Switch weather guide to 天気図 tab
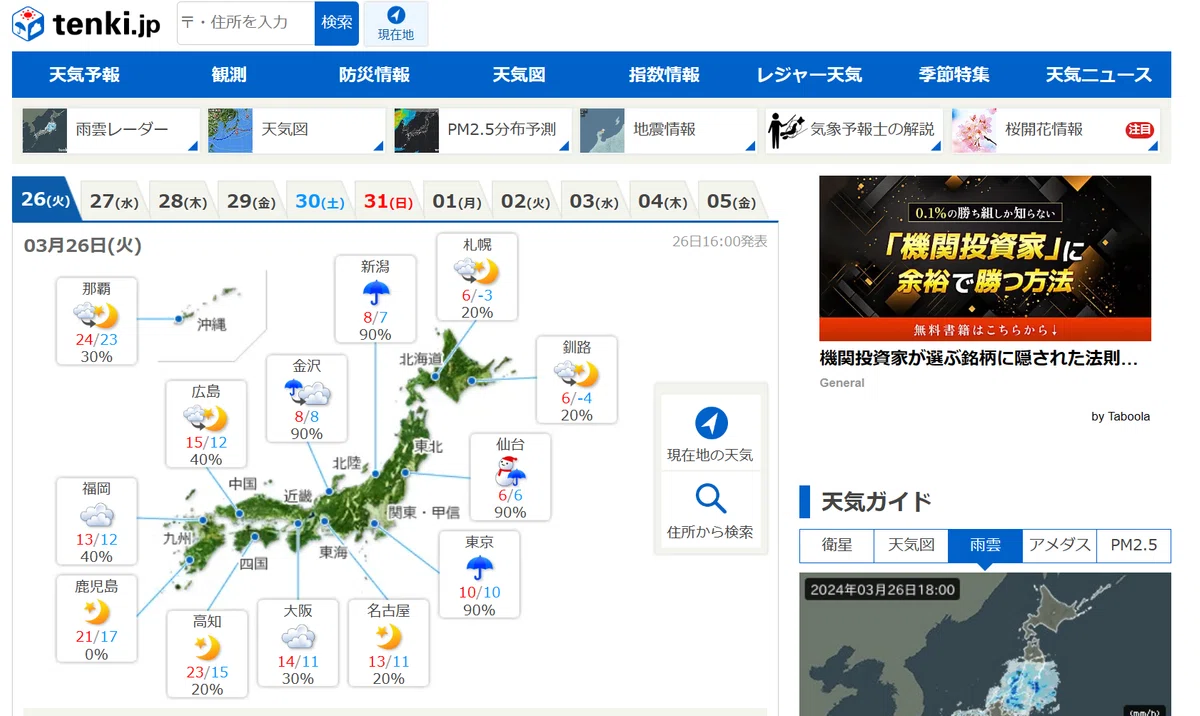Screen dimensions: 1200x716 coord(911,545)
